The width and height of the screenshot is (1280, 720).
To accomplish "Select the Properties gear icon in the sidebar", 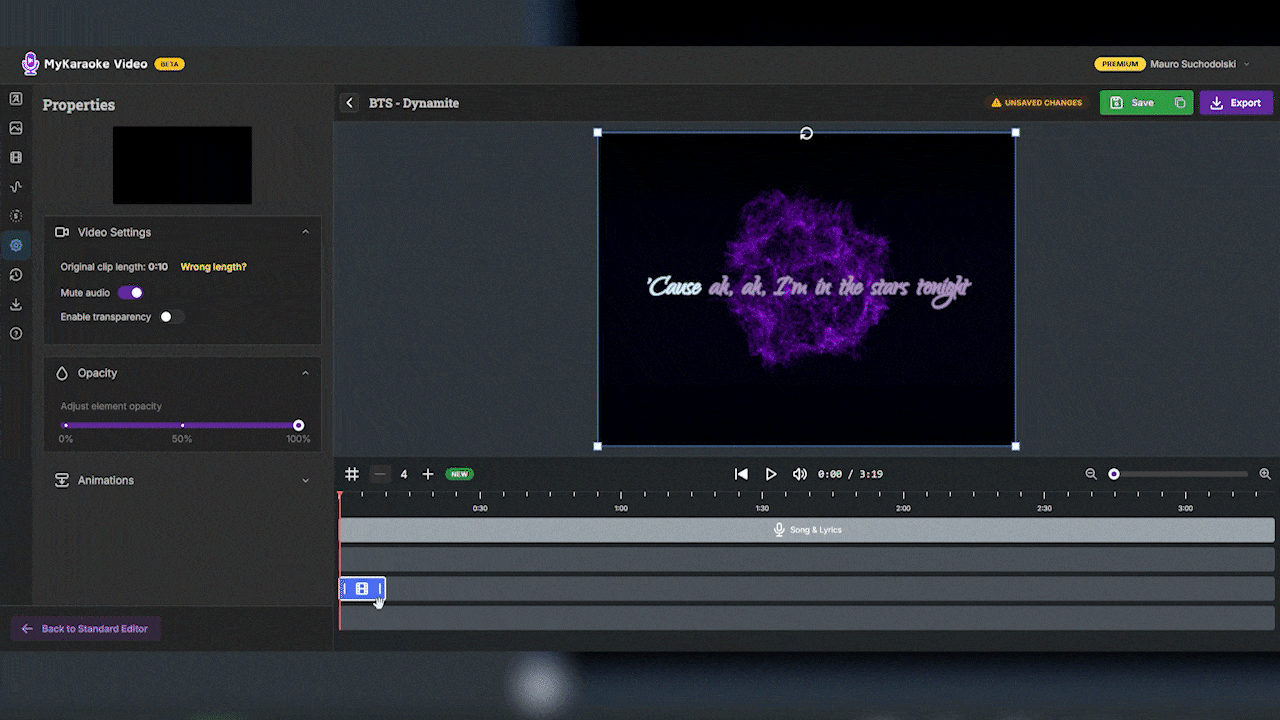I will 15,245.
